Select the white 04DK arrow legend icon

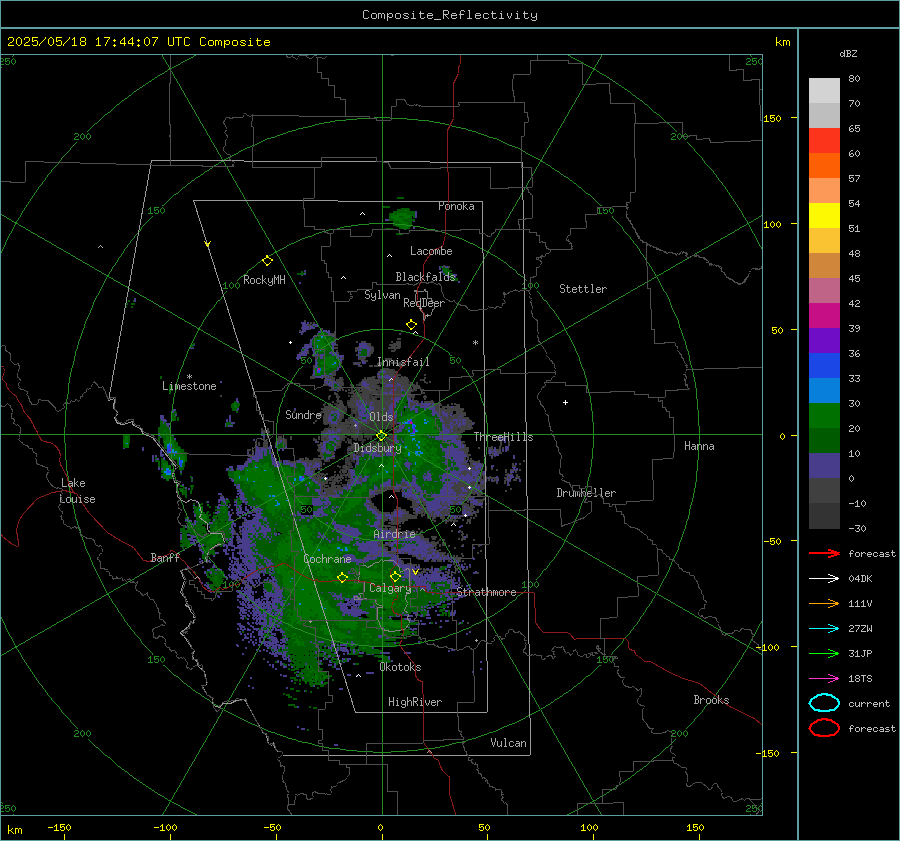coord(824,579)
